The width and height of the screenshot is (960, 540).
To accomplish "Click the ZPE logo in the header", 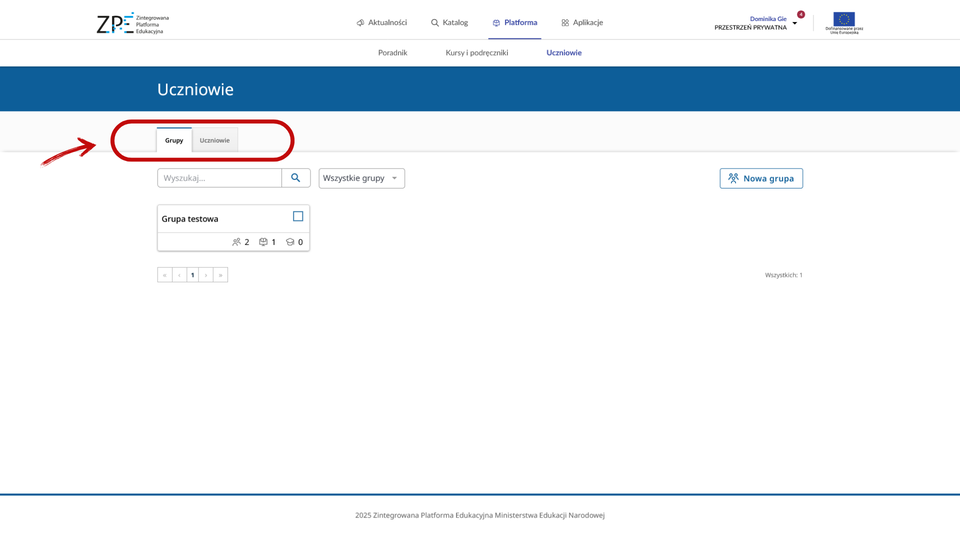I will [x=132, y=23].
